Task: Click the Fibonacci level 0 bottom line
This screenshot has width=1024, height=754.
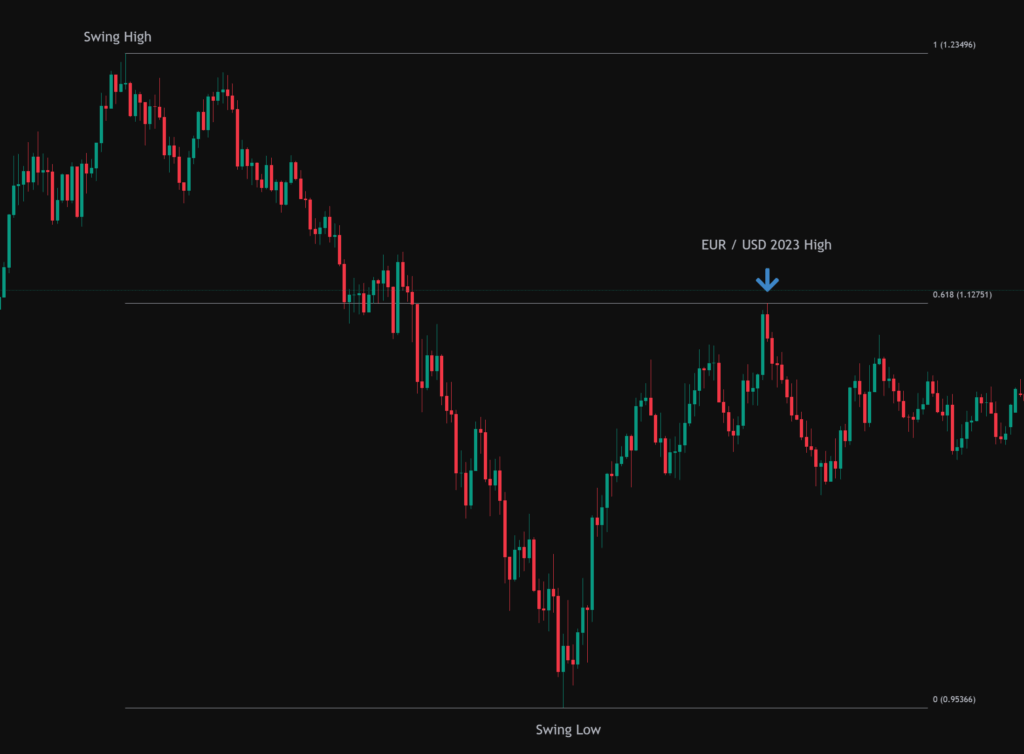Action: pos(526,708)
